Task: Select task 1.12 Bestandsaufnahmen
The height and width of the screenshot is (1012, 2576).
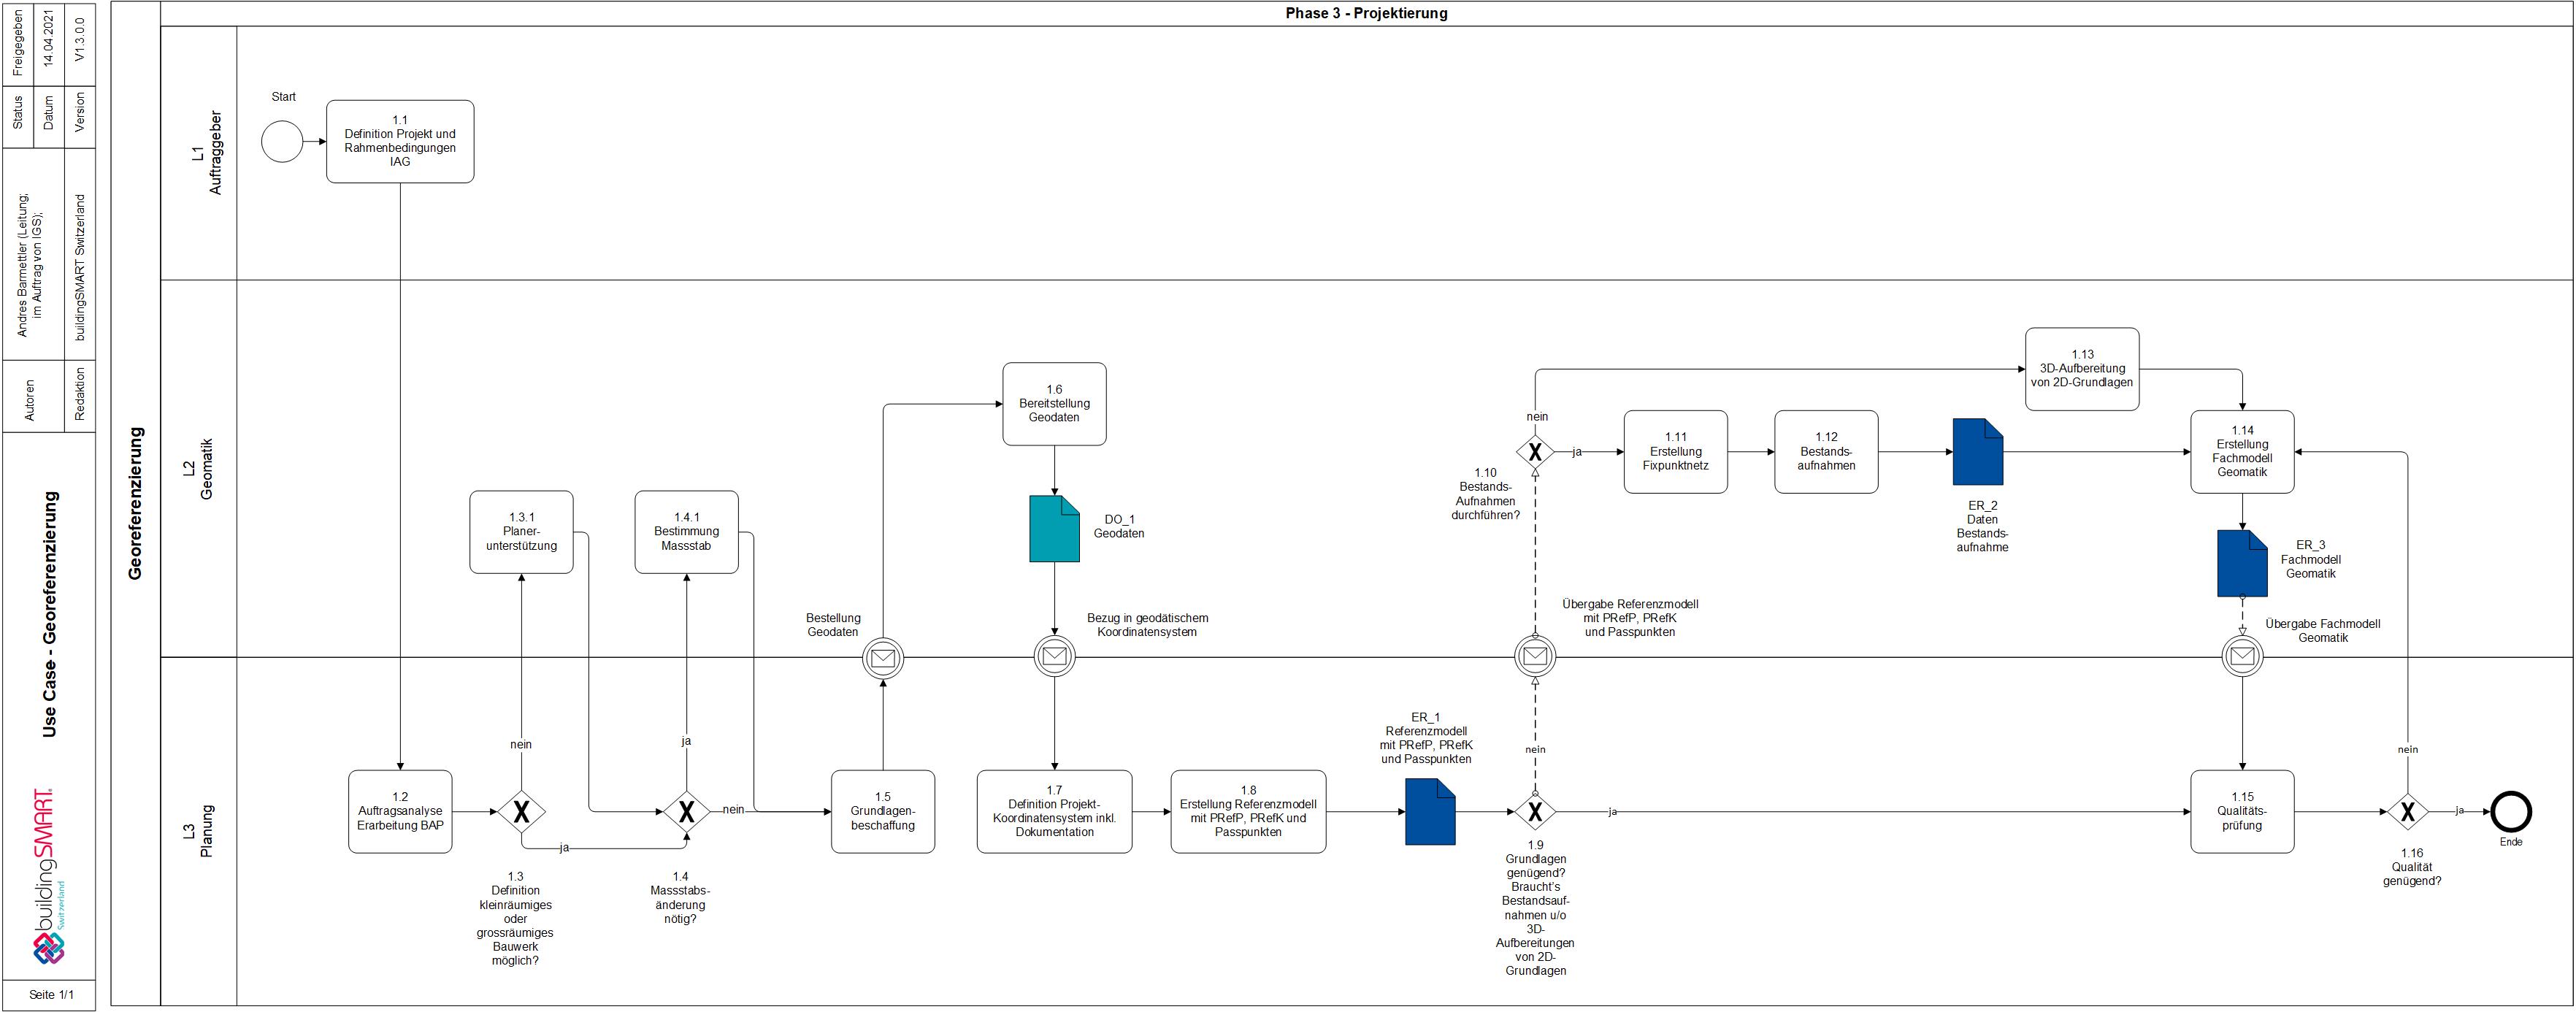Action: point(1826,452)
